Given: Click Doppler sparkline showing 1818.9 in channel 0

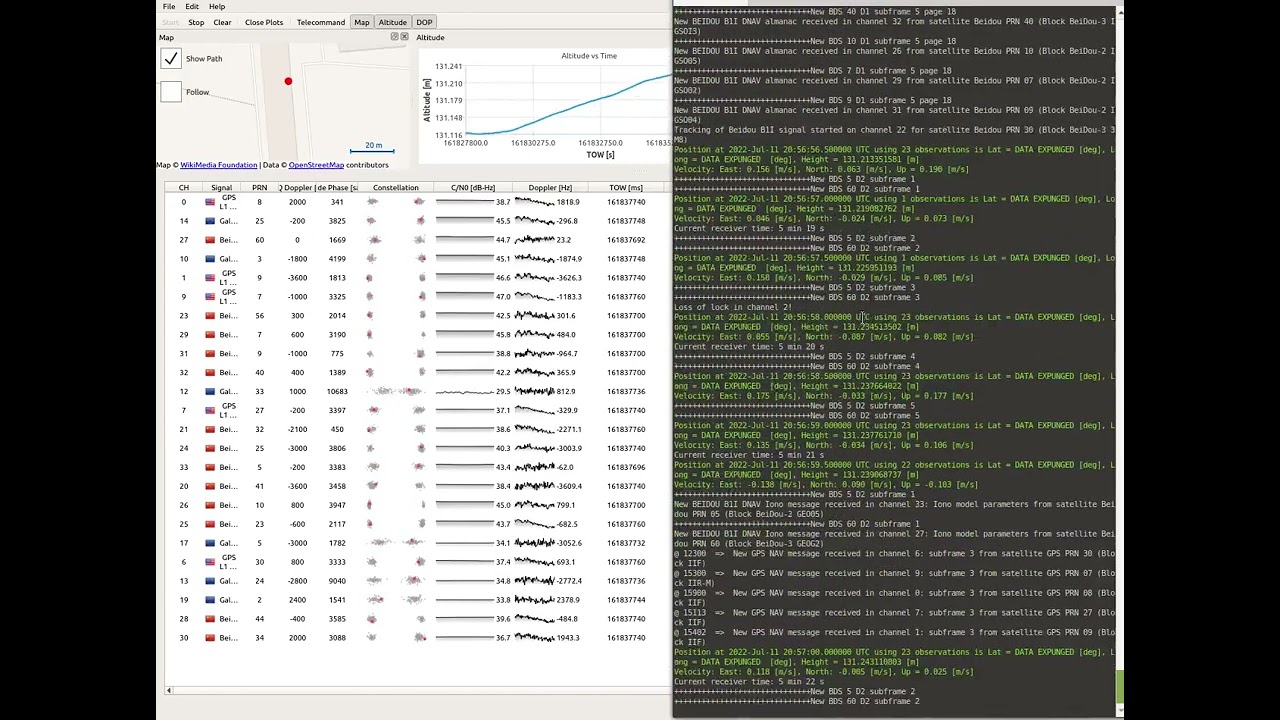Looking at the screenshot, I should coord(534,202).
